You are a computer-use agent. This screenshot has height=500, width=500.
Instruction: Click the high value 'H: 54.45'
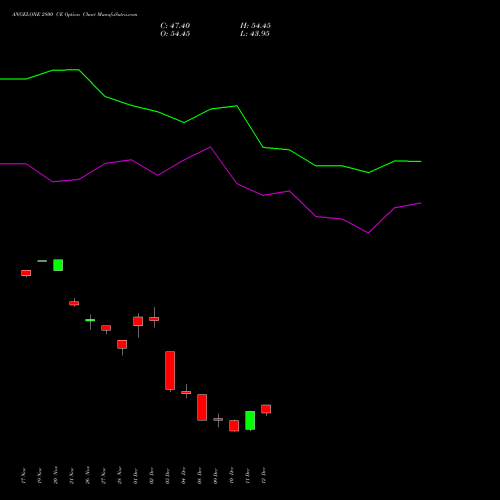click(x=255, y=26)
